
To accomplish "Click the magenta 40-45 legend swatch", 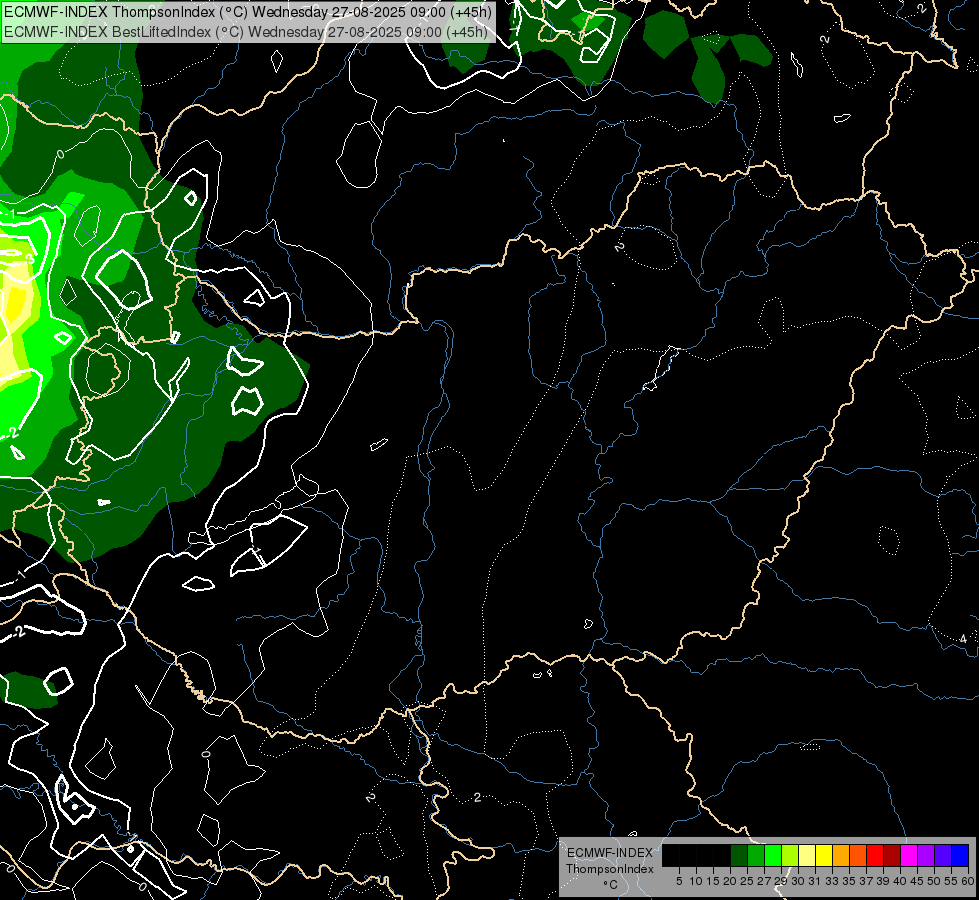I will coord(909,855).
